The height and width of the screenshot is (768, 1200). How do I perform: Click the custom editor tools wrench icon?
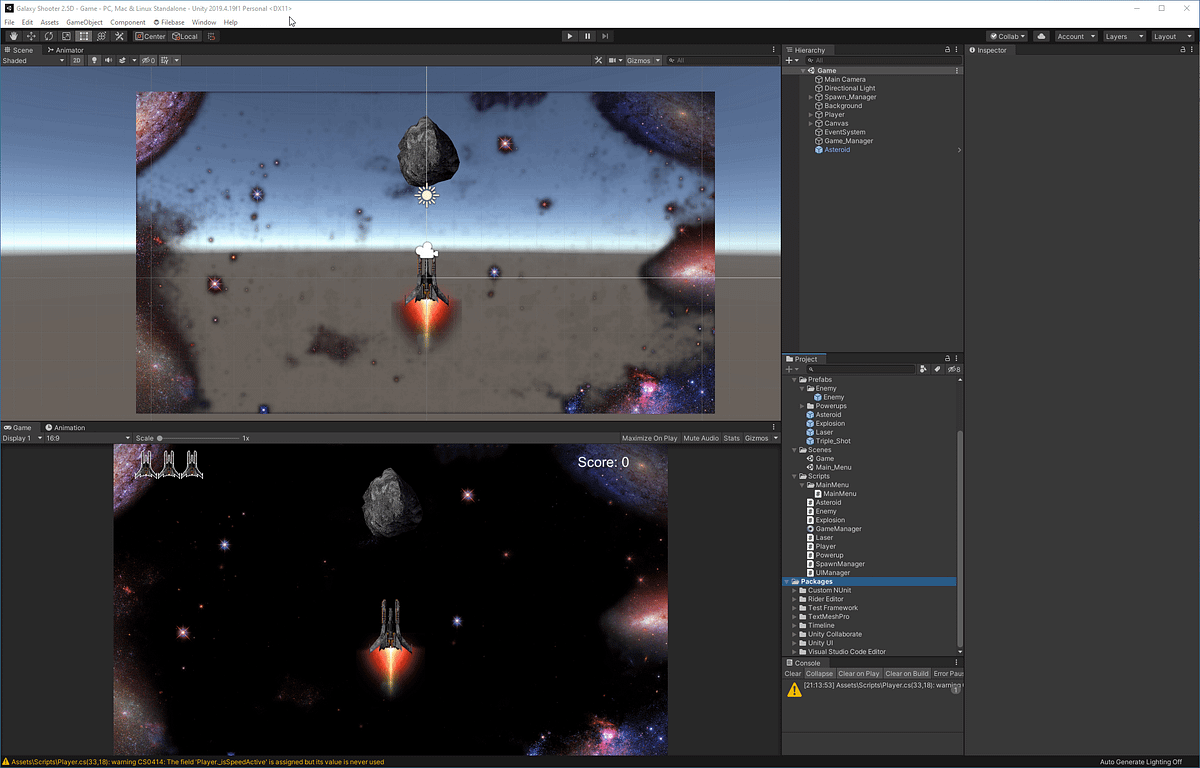click(119, 36)
